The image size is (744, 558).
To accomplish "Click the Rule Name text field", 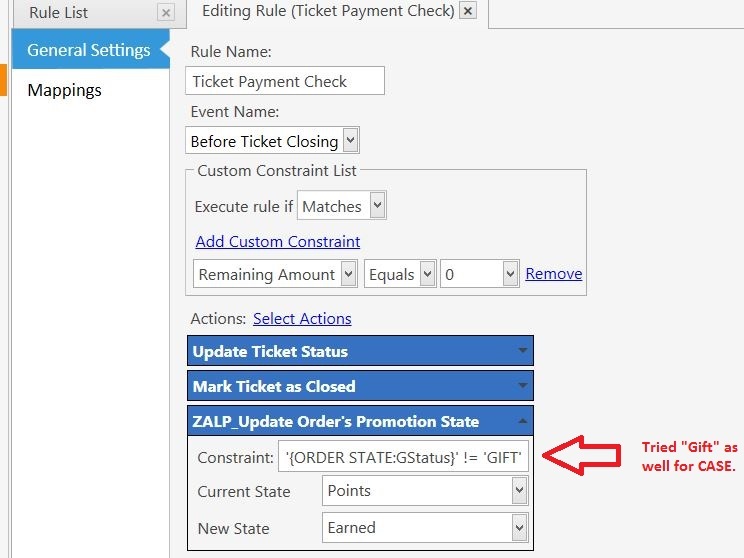I will click(285, 81).
